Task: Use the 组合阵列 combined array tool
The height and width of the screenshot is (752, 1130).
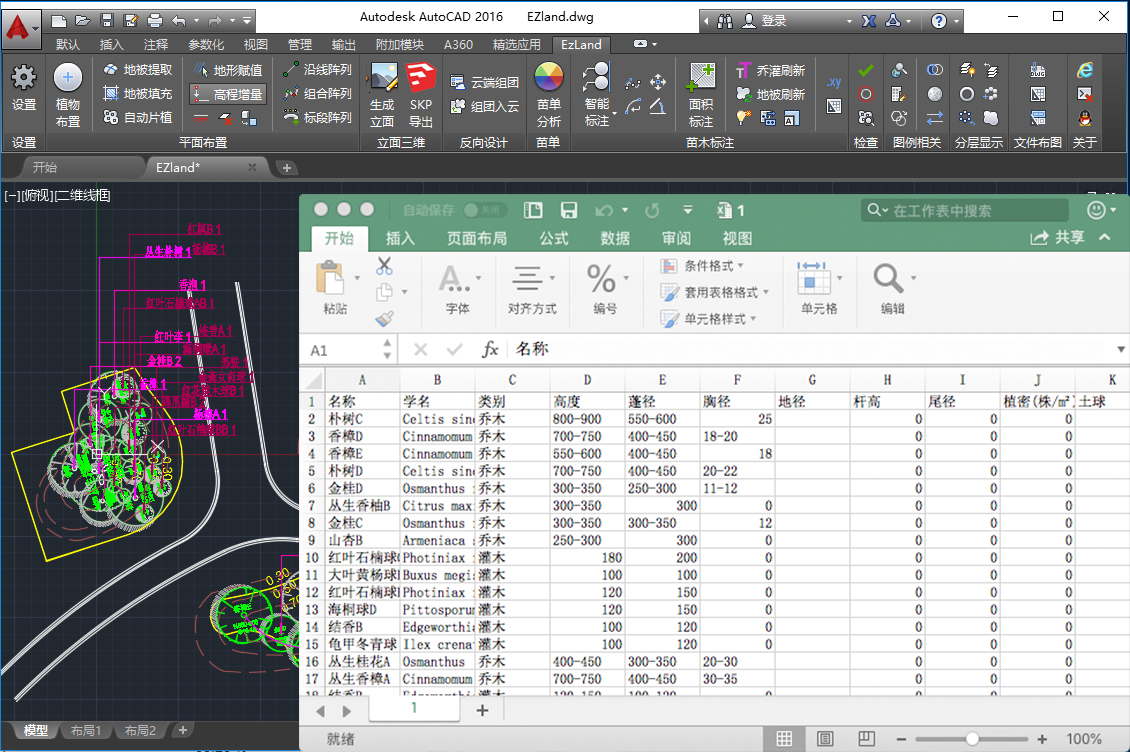Action: click(x=317, y=93)
